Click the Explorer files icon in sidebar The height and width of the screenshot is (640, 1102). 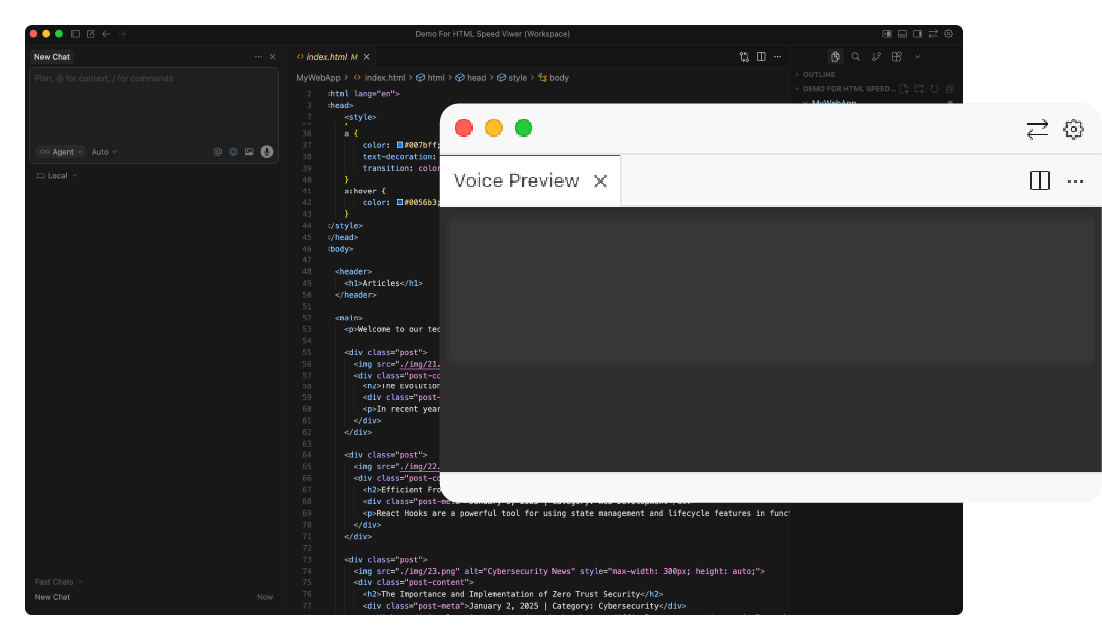point(835,57)
